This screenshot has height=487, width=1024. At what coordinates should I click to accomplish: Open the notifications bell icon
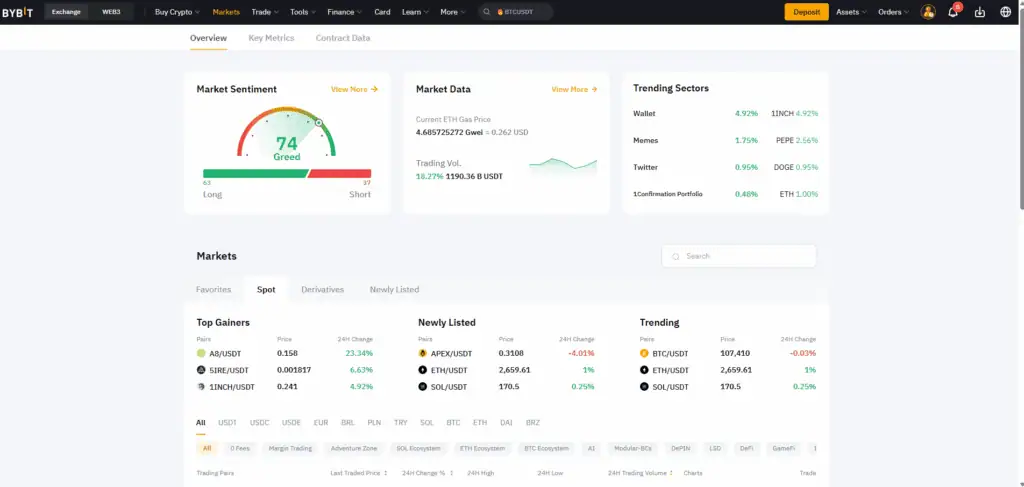953,12
